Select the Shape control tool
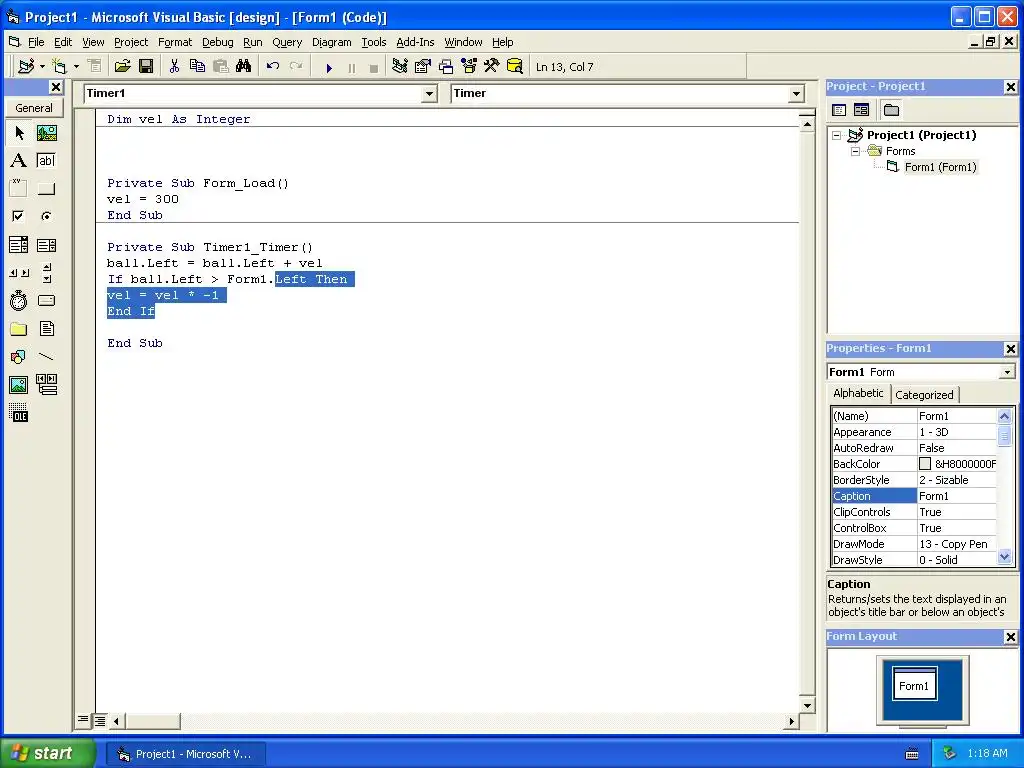1024x768 pixels. 19,357
